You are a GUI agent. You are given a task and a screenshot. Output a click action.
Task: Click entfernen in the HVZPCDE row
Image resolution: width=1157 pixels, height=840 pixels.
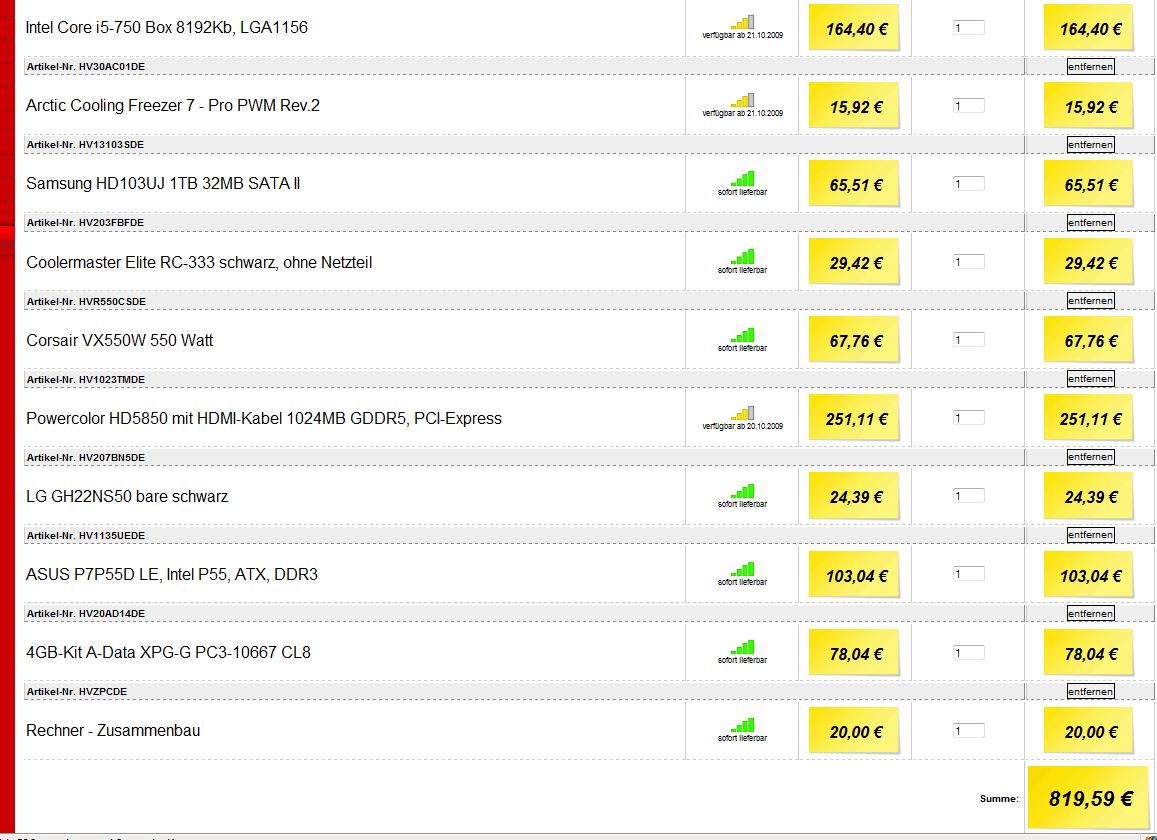click(1091, 692)
